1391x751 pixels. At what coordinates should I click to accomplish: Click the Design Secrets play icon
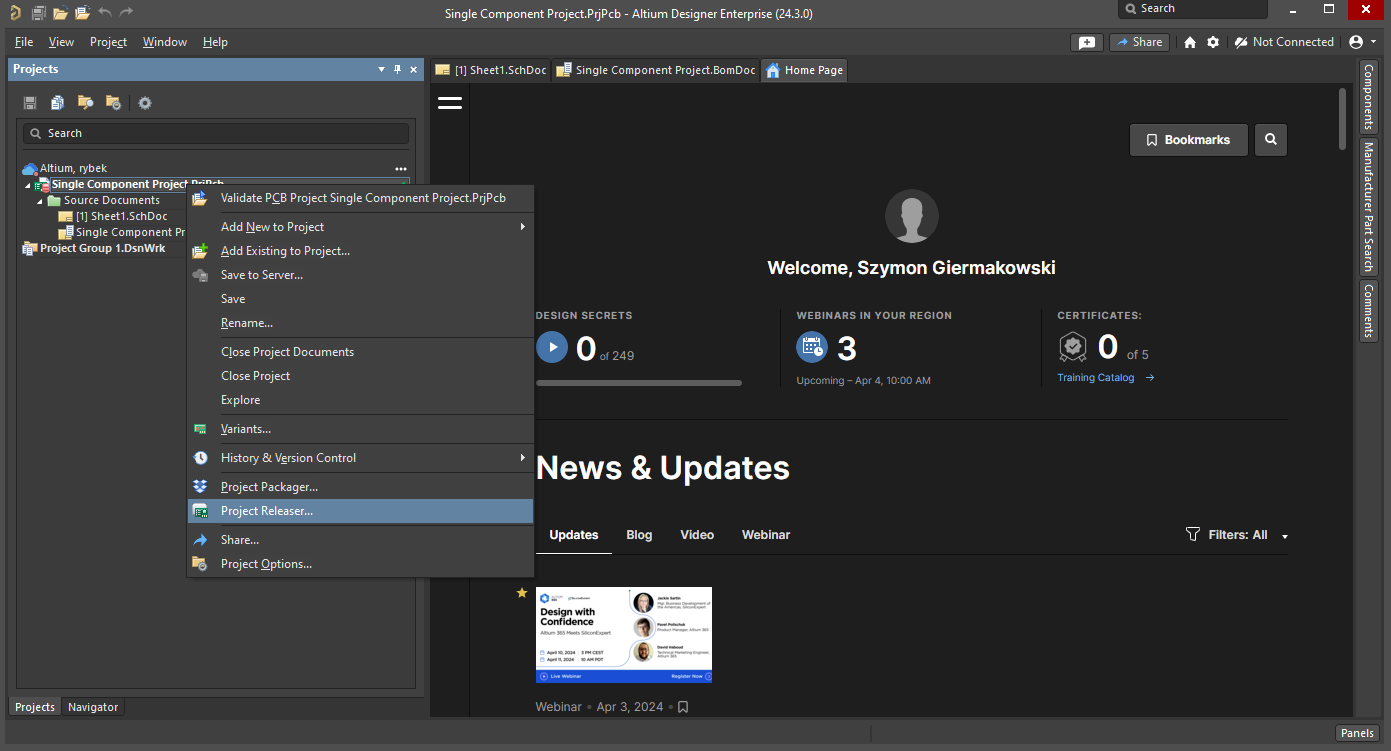[552, 348]
